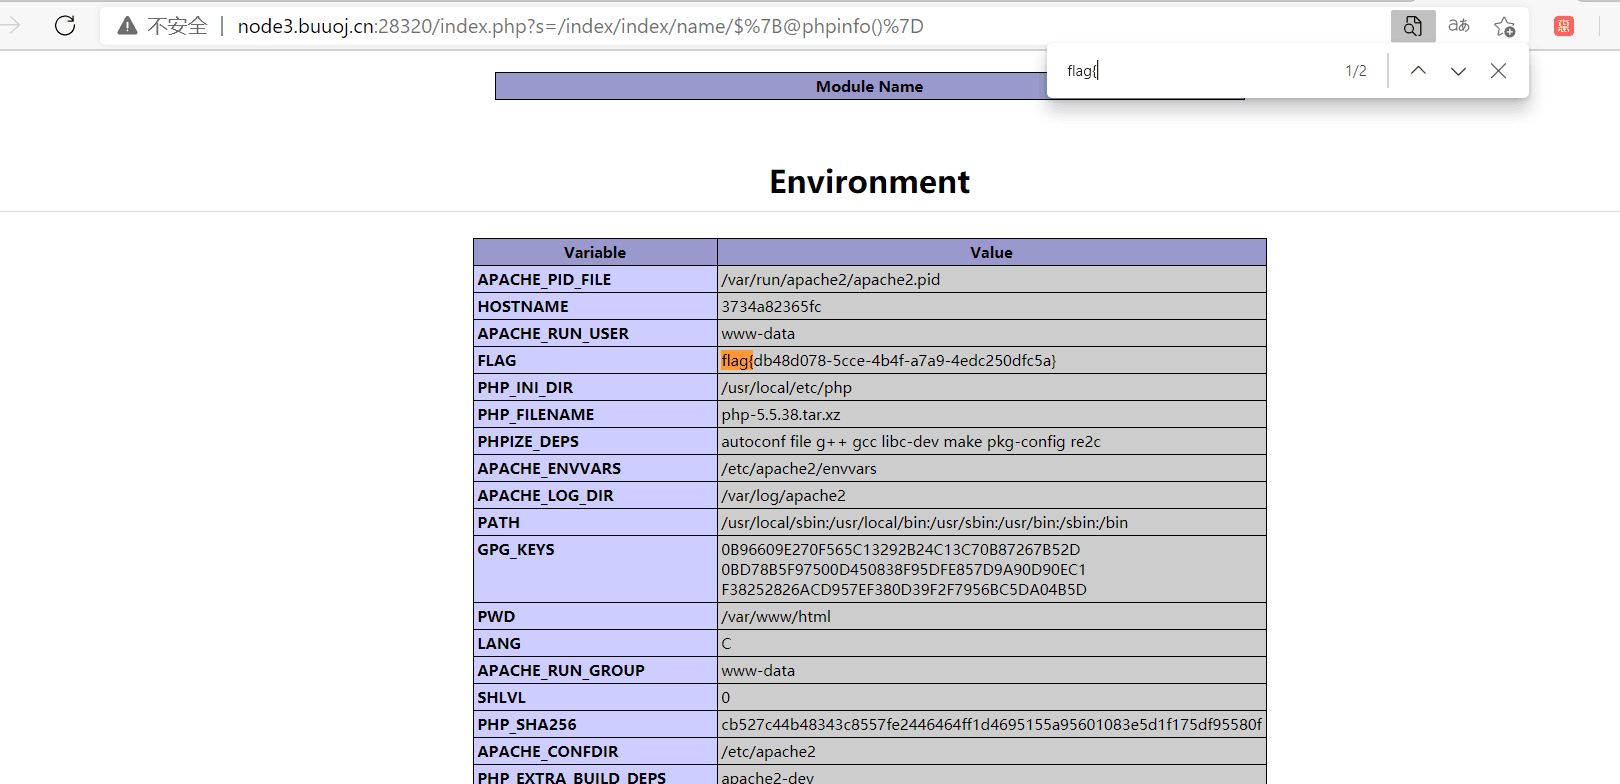The image size is (1620, 784).
Task: Click the PWD variable cell
Action: [x=595, y=616]
